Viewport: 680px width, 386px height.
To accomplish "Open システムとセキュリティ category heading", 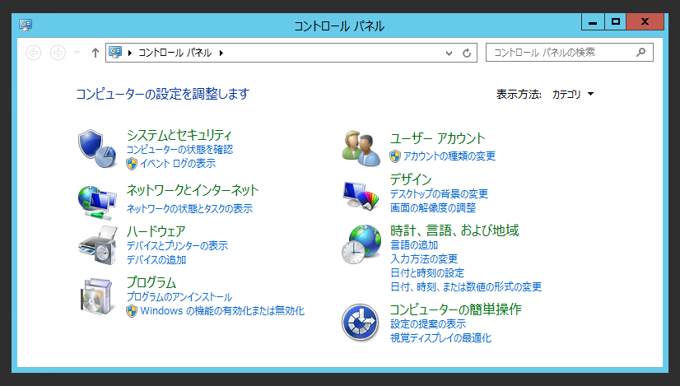I will [179, 135].
